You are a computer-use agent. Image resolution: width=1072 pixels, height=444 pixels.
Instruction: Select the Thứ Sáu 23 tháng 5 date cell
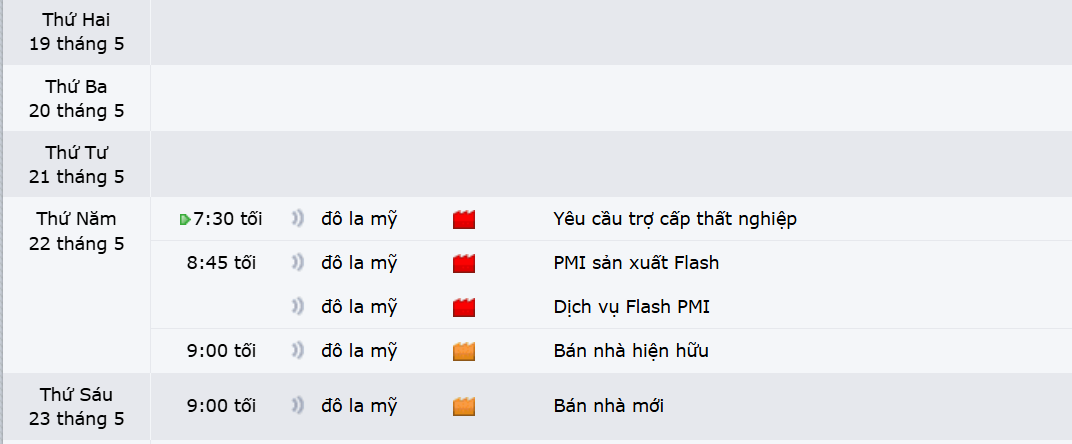[77, 406]
